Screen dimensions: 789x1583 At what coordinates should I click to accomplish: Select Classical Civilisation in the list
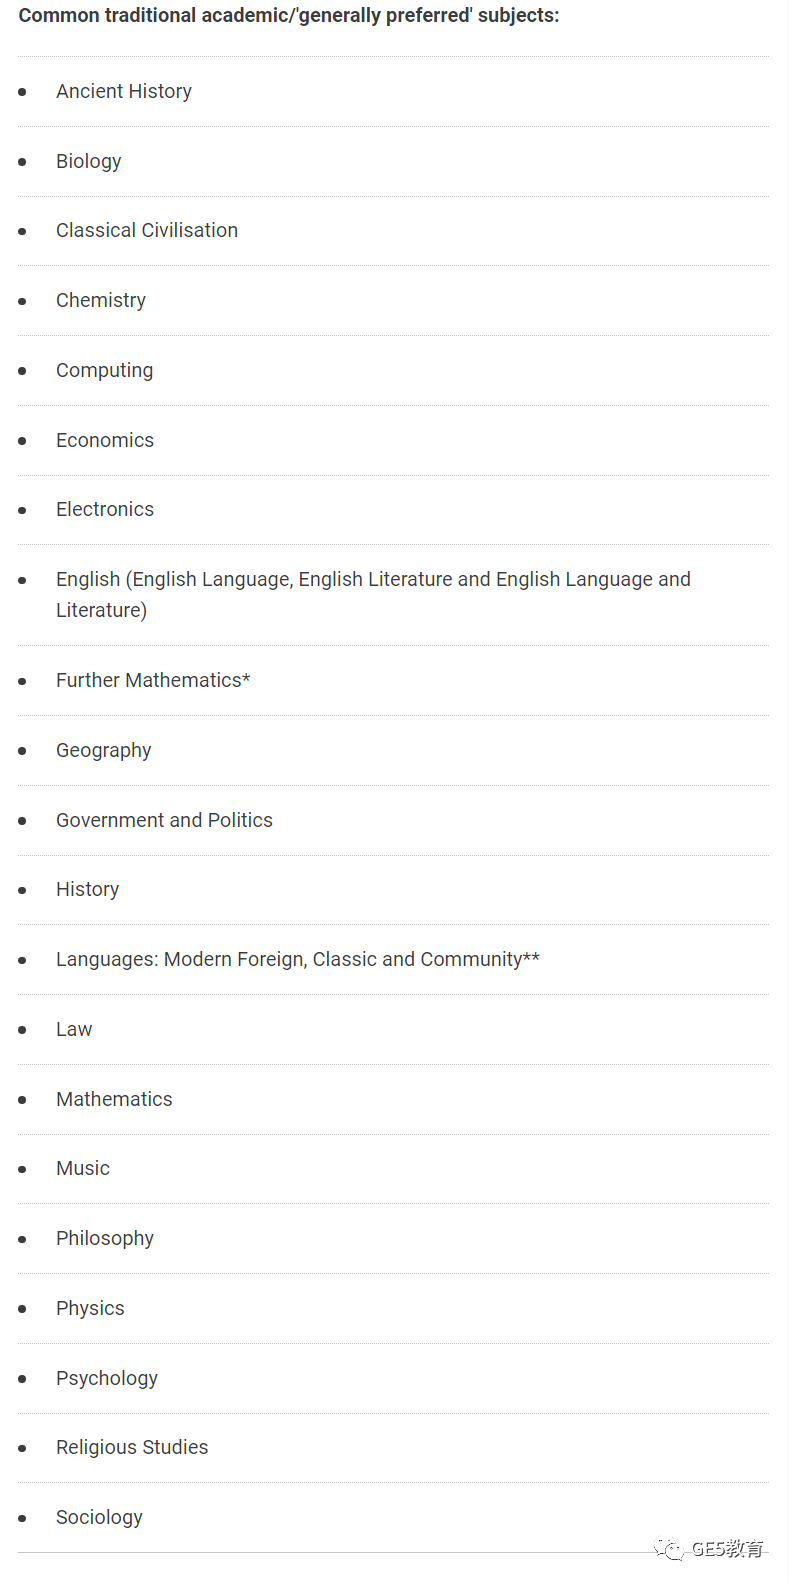click(147, 230)
